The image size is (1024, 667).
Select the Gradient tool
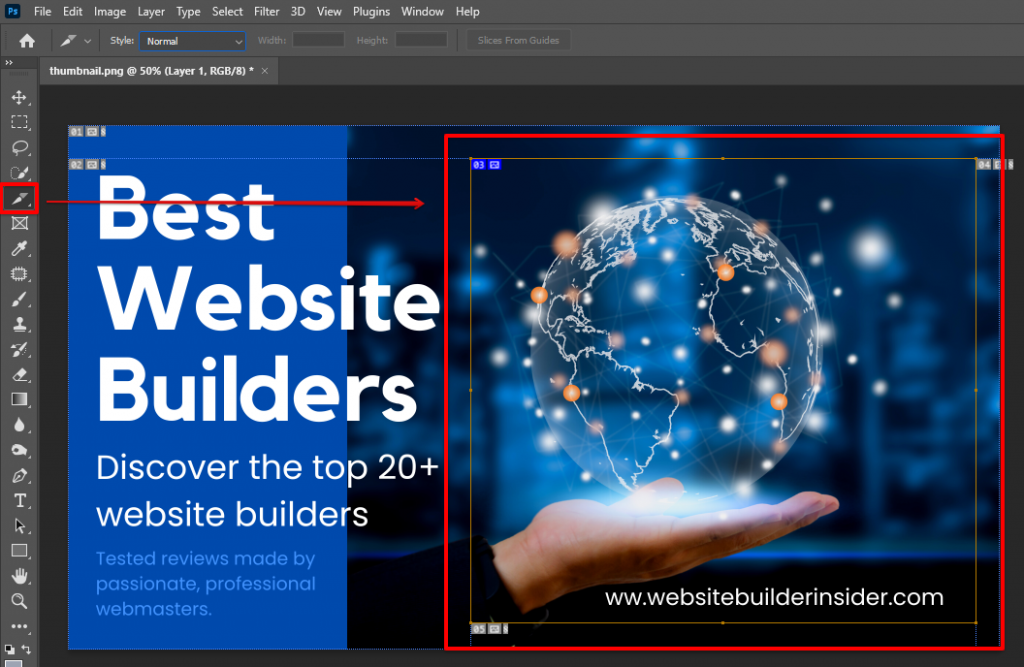coord(20,399)
